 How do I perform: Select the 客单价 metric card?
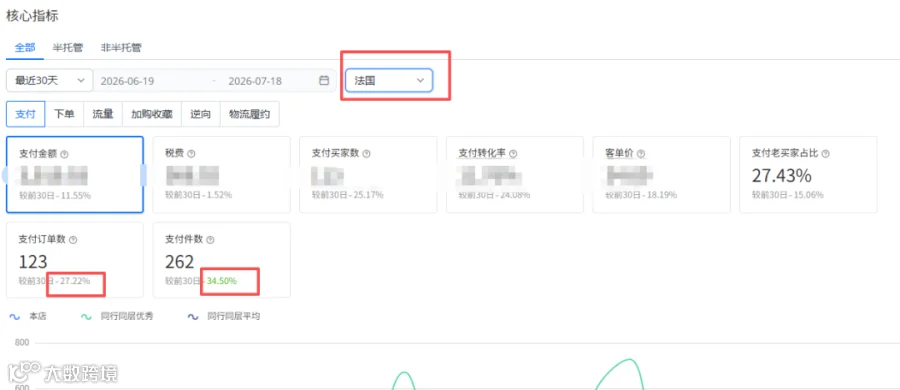[x=661, y=175]
